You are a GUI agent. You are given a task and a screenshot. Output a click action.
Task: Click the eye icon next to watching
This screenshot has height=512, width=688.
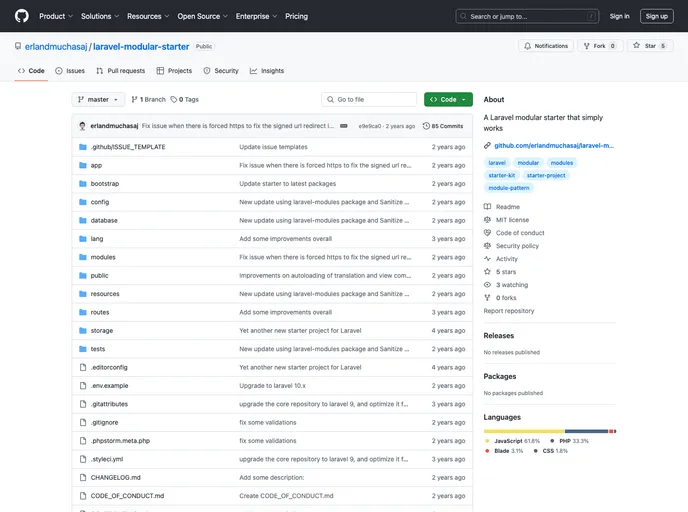click(487, 285)
